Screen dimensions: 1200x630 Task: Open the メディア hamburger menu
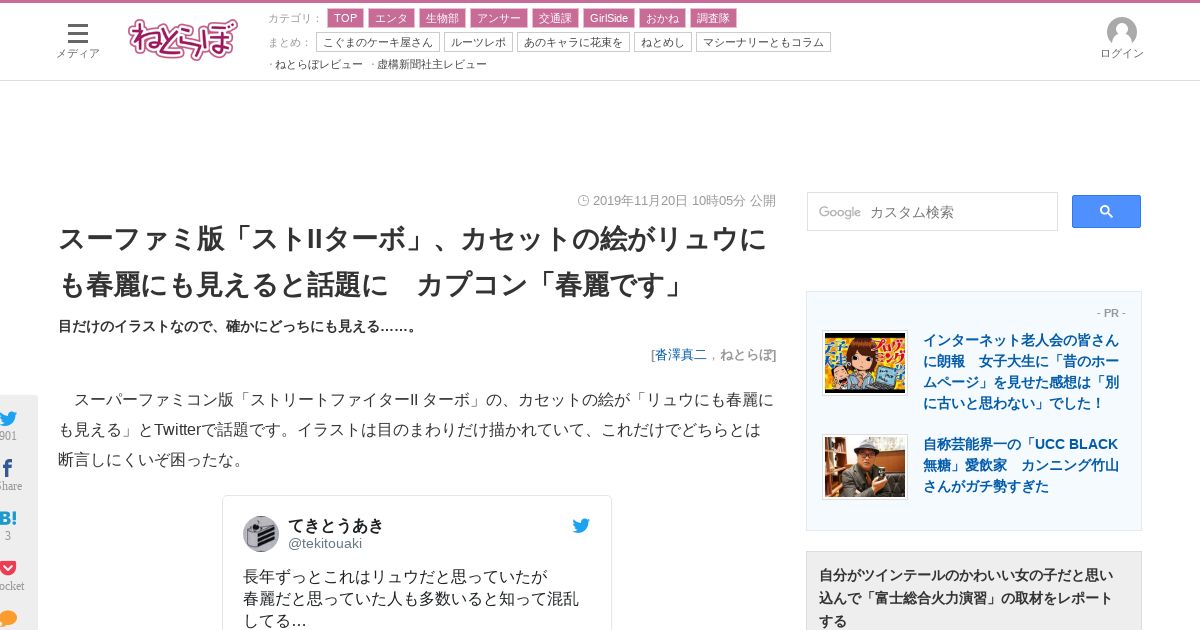pyautogui.click(x=77, y=34)
